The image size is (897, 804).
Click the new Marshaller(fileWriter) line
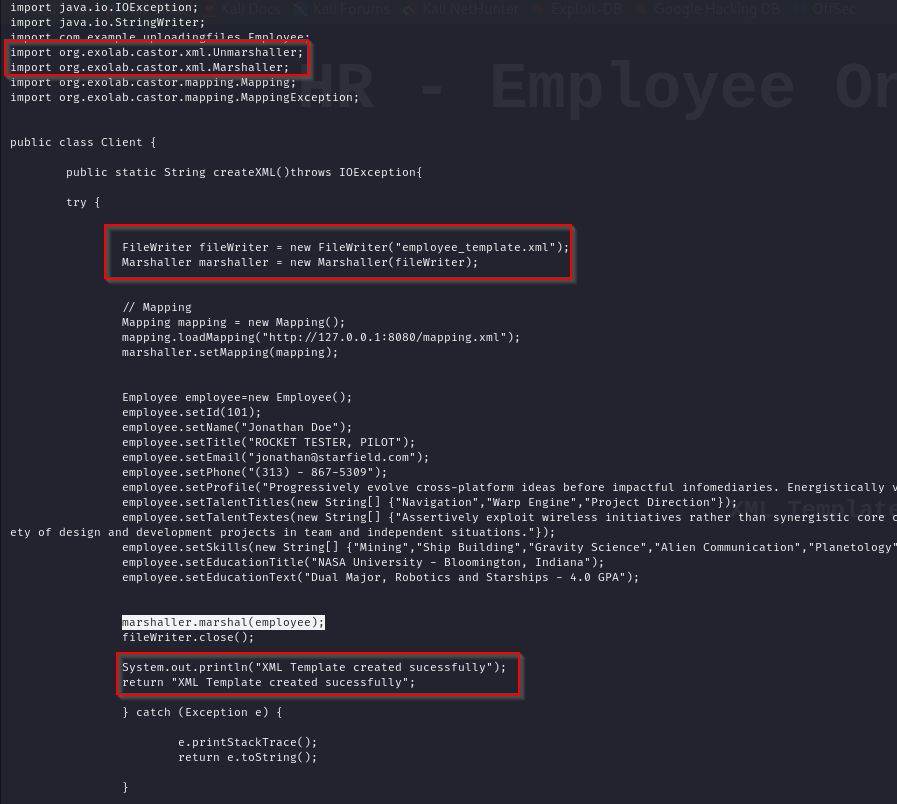(300, 262)
